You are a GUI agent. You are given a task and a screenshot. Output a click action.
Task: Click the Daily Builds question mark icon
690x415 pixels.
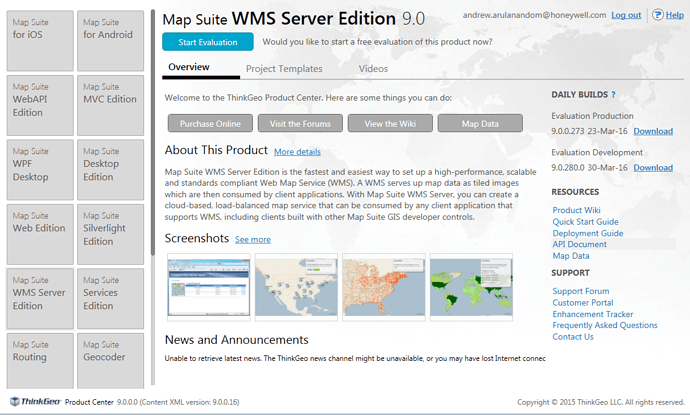pyautogui.click(x=613, y=95)
